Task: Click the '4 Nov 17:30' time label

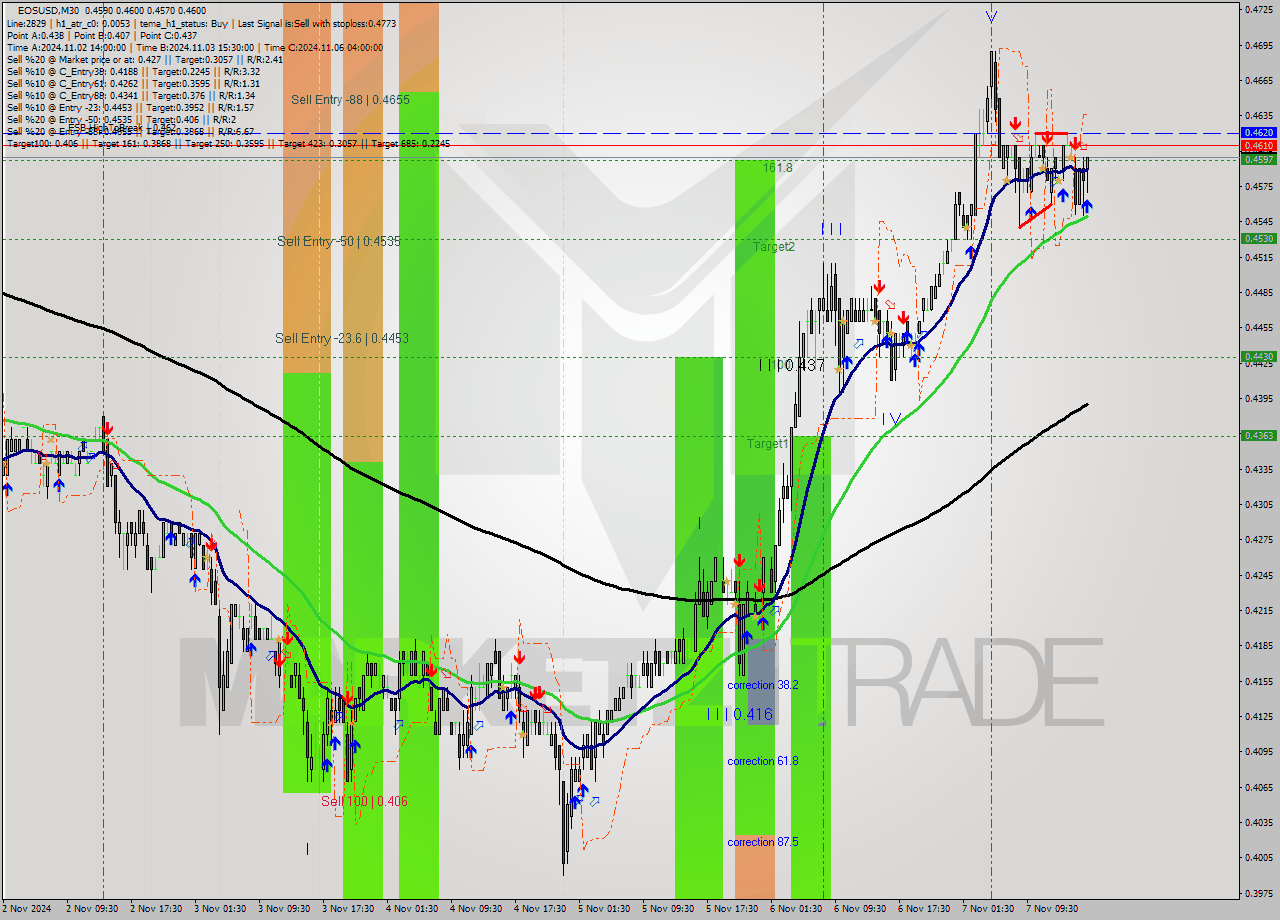Action: (540, 909)
